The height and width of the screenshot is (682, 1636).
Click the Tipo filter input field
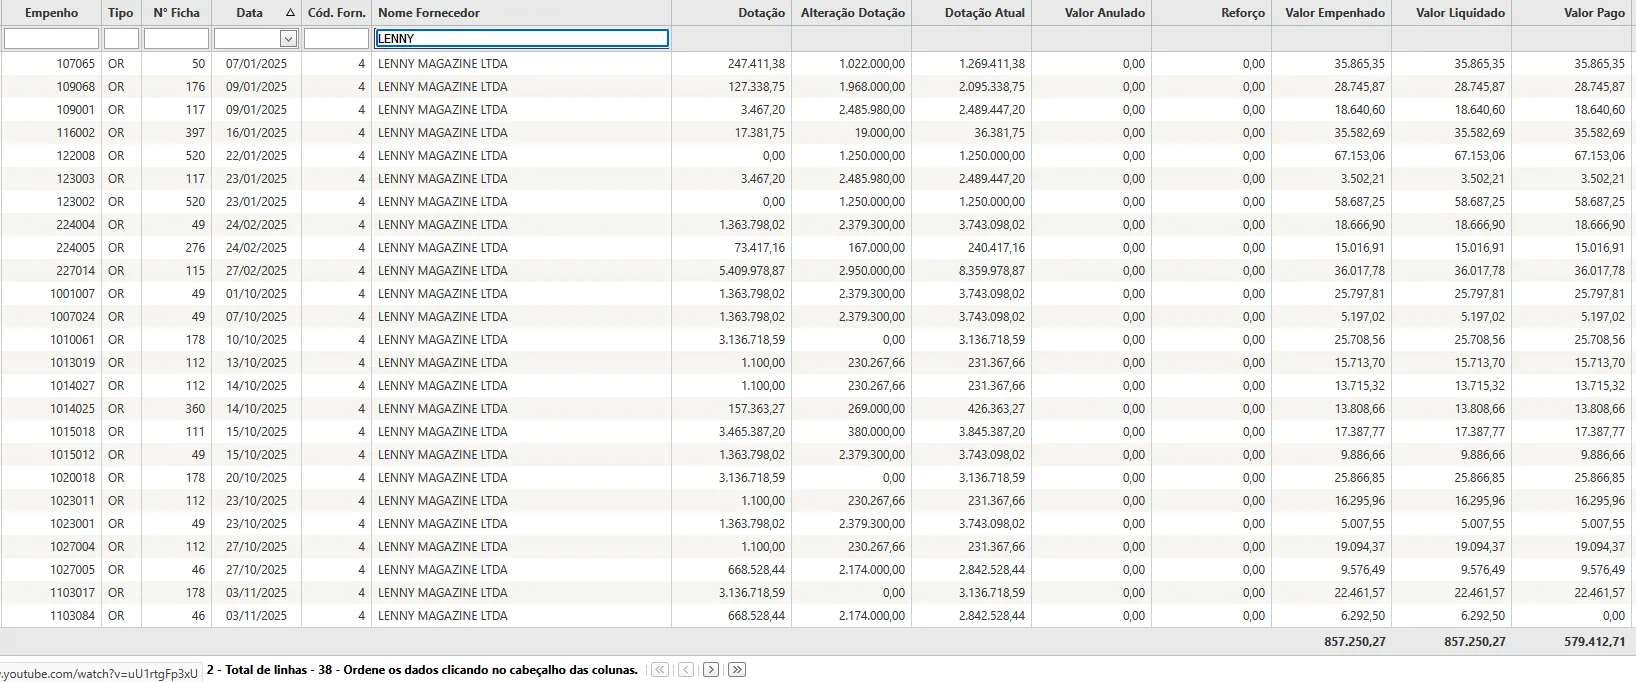coord(121,39)
